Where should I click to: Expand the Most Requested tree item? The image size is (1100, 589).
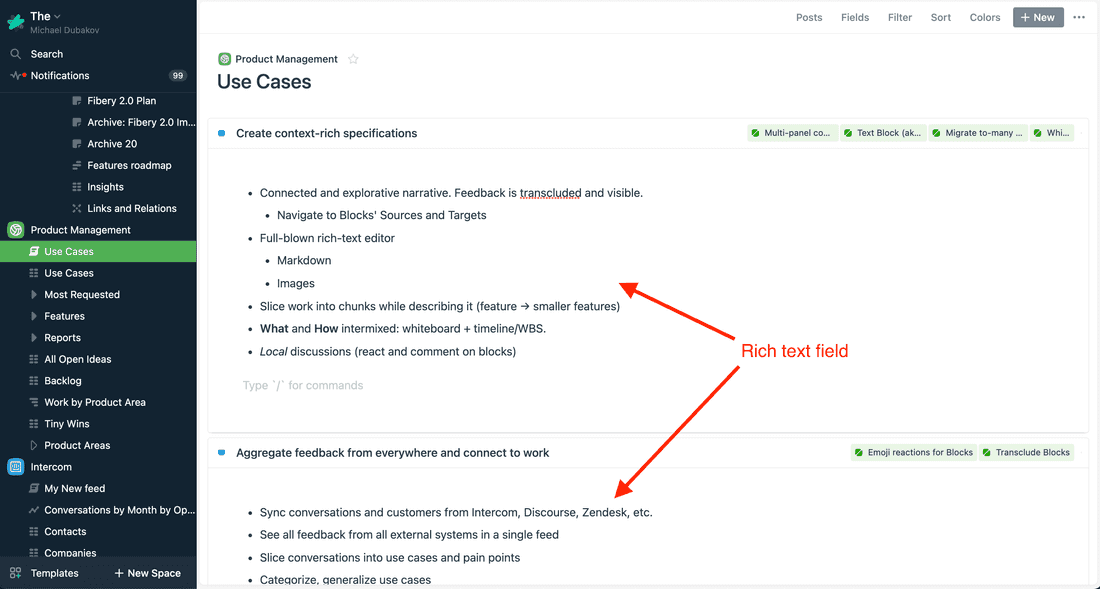[x=34, y=294]
